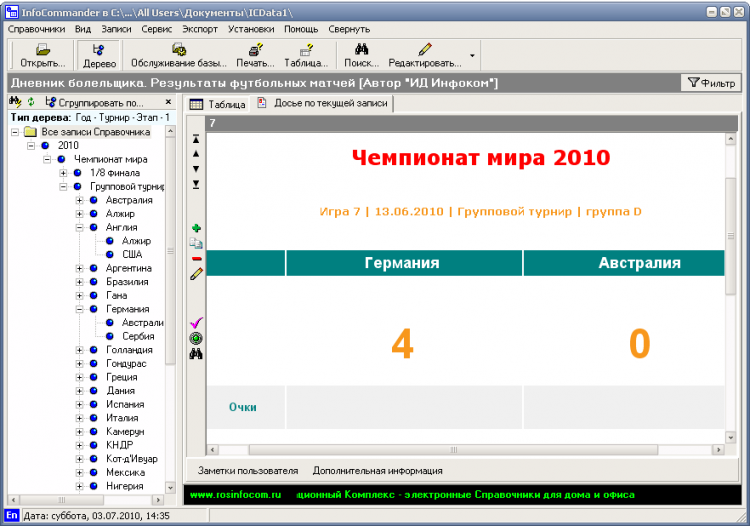Click the Печать print icon
Viewport: 750px width, 526px height.
coord(255,55)
